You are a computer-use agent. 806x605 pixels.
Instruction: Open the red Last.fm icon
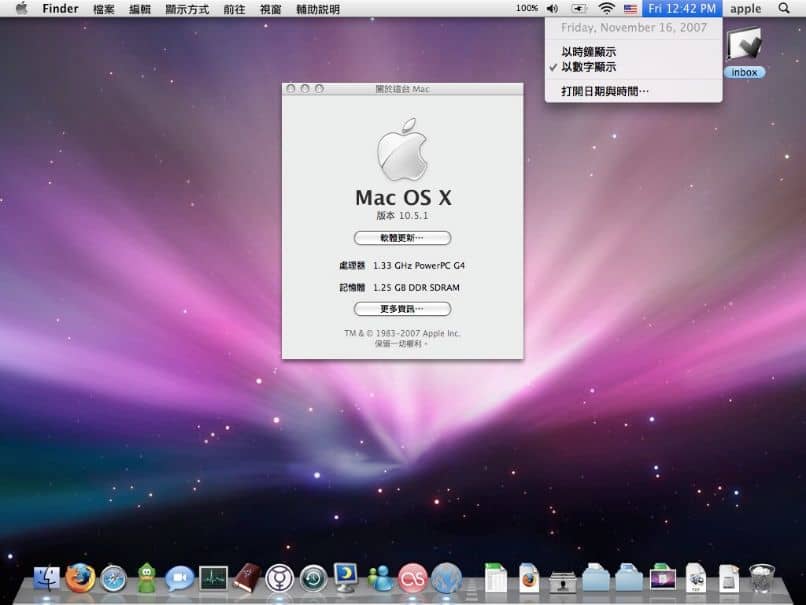pyautogui.click(x=413, y=579)
